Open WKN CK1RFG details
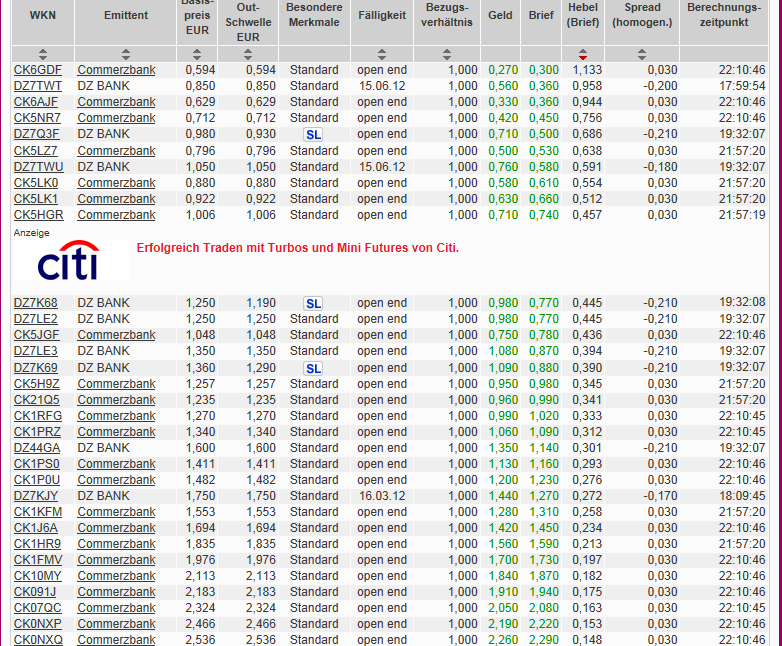 point(38,416)
